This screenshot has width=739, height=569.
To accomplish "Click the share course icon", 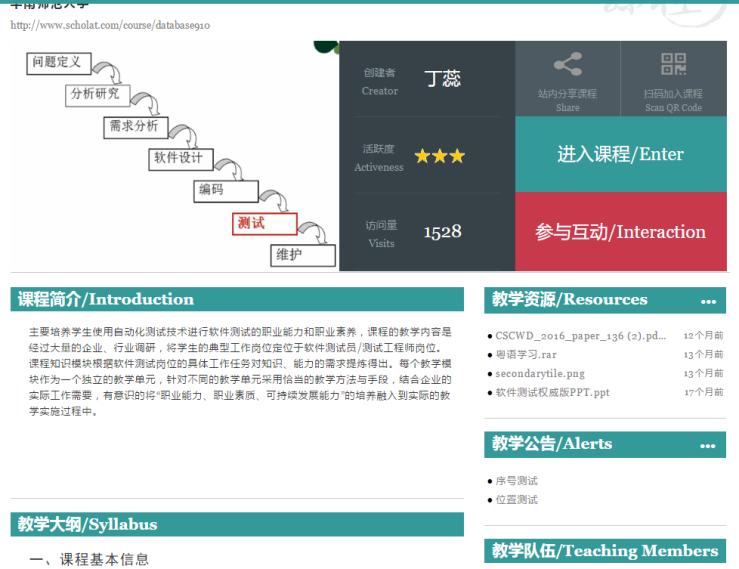I will 567,66.
